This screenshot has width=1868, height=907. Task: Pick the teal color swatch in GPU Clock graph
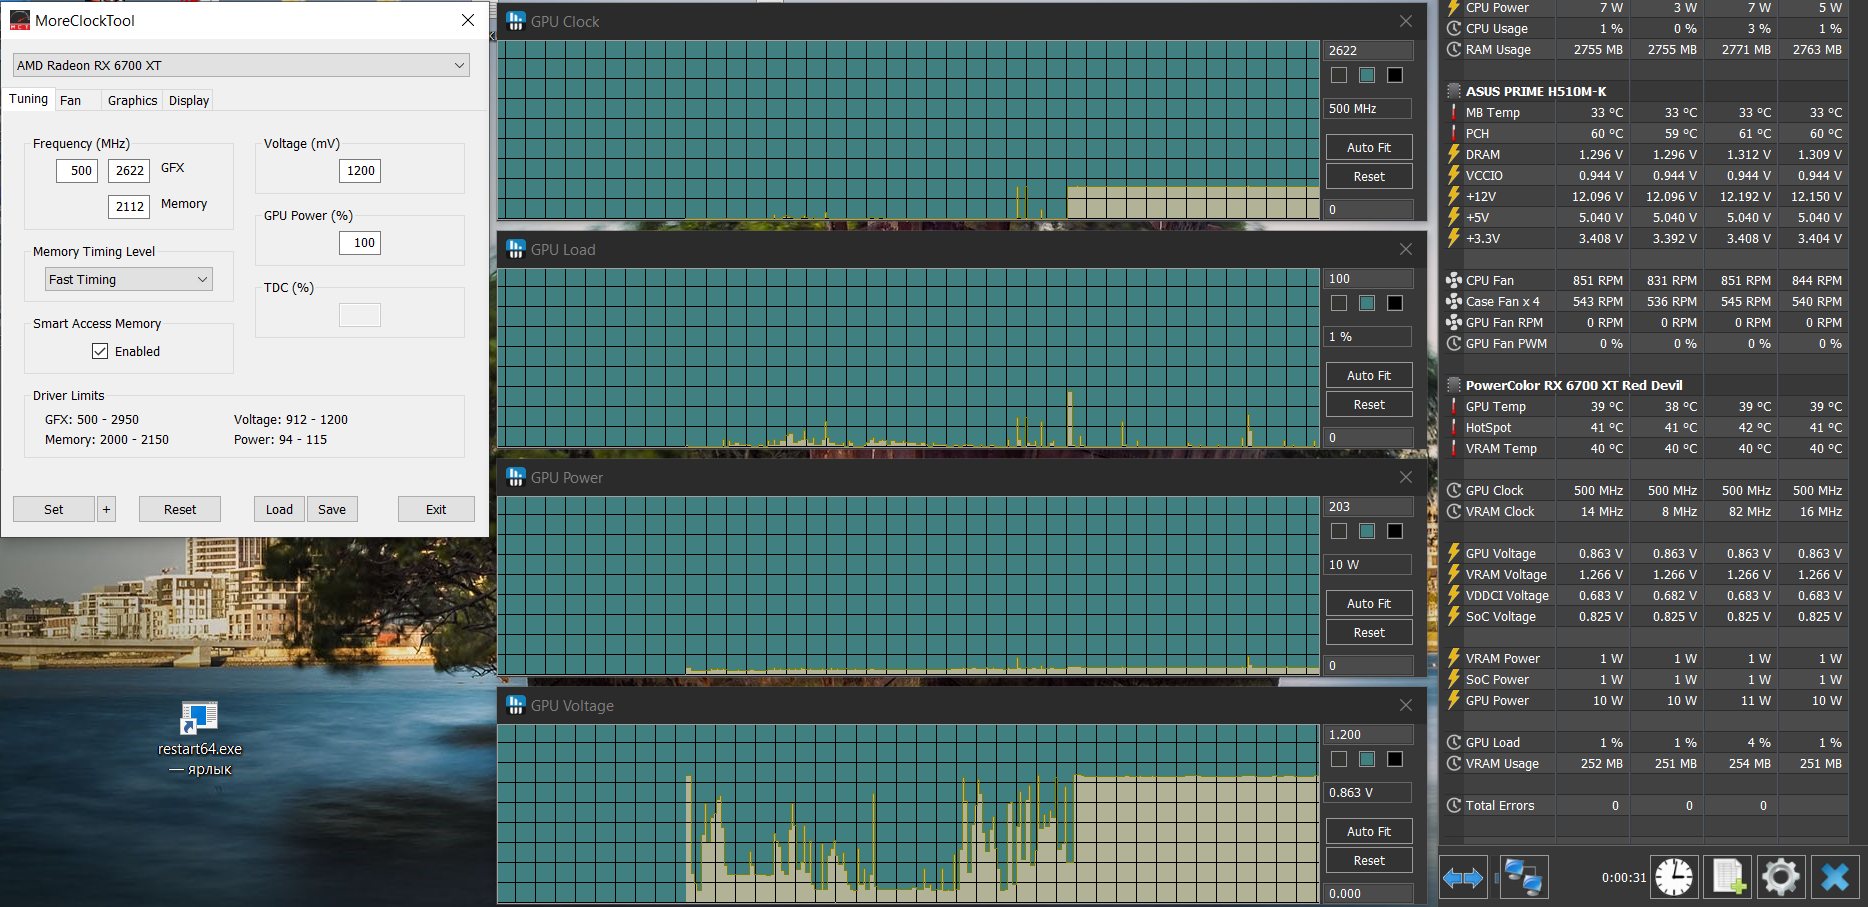tap(1367, 75)
